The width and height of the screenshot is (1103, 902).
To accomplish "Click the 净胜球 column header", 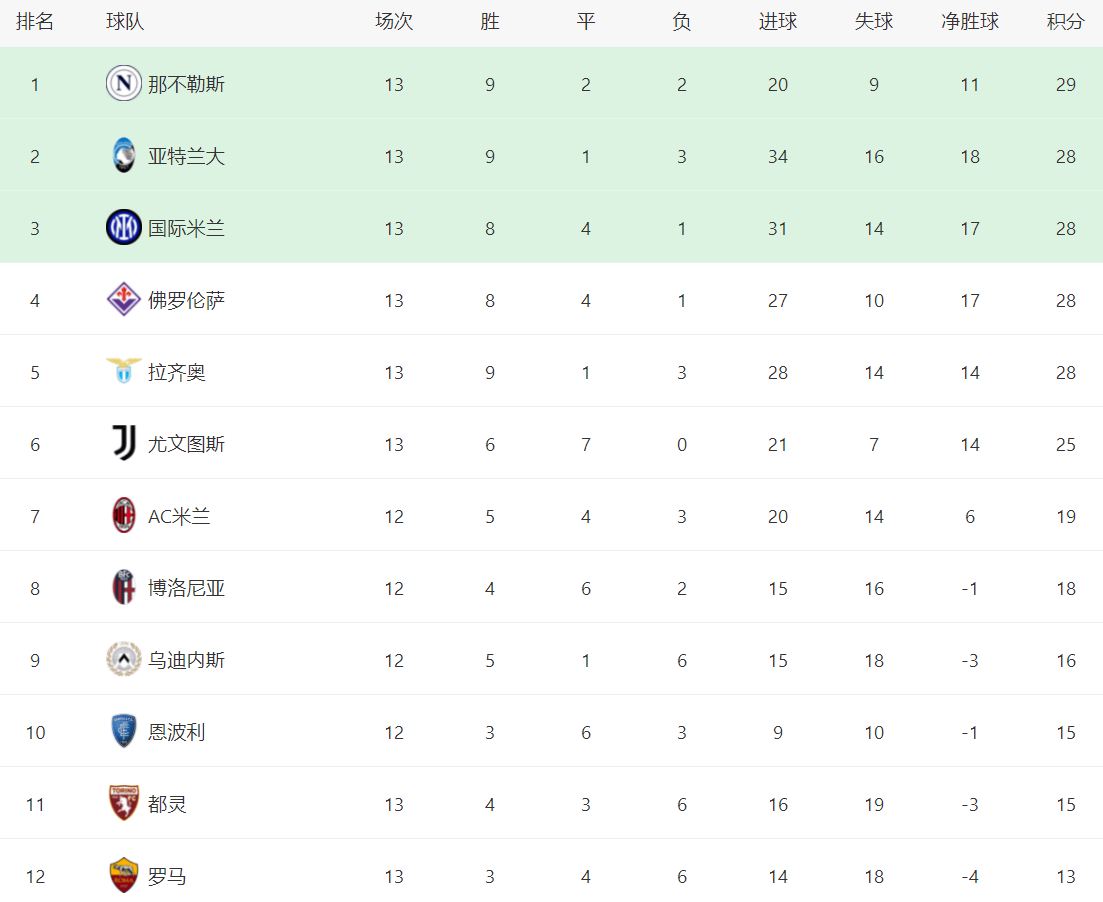I will tap(969, 22).
